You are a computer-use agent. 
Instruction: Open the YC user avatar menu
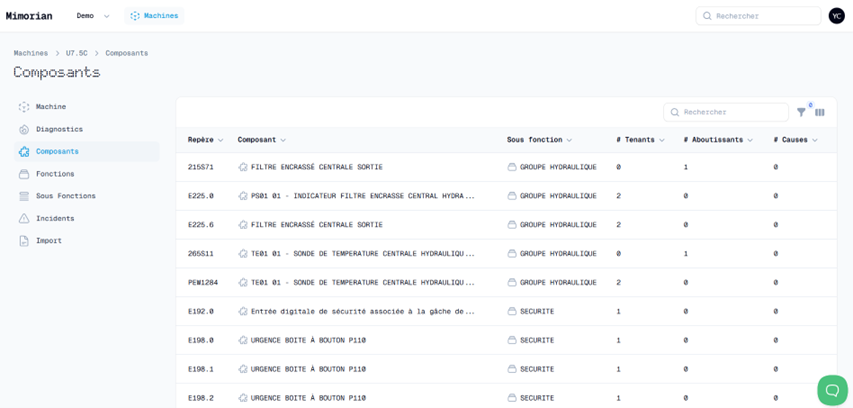pyautogui.click(x=837, y=16)
